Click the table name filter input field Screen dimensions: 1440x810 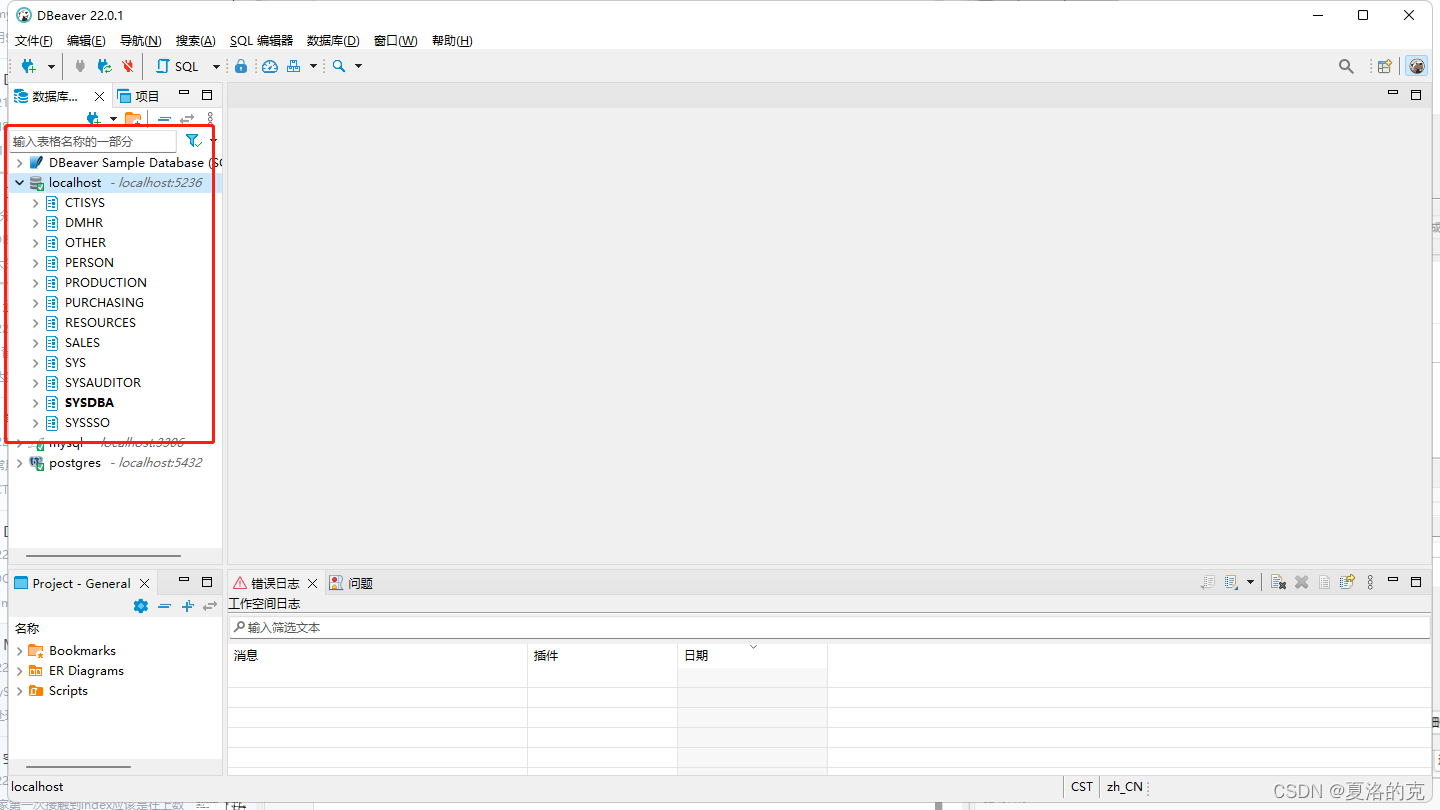[92, 141]
